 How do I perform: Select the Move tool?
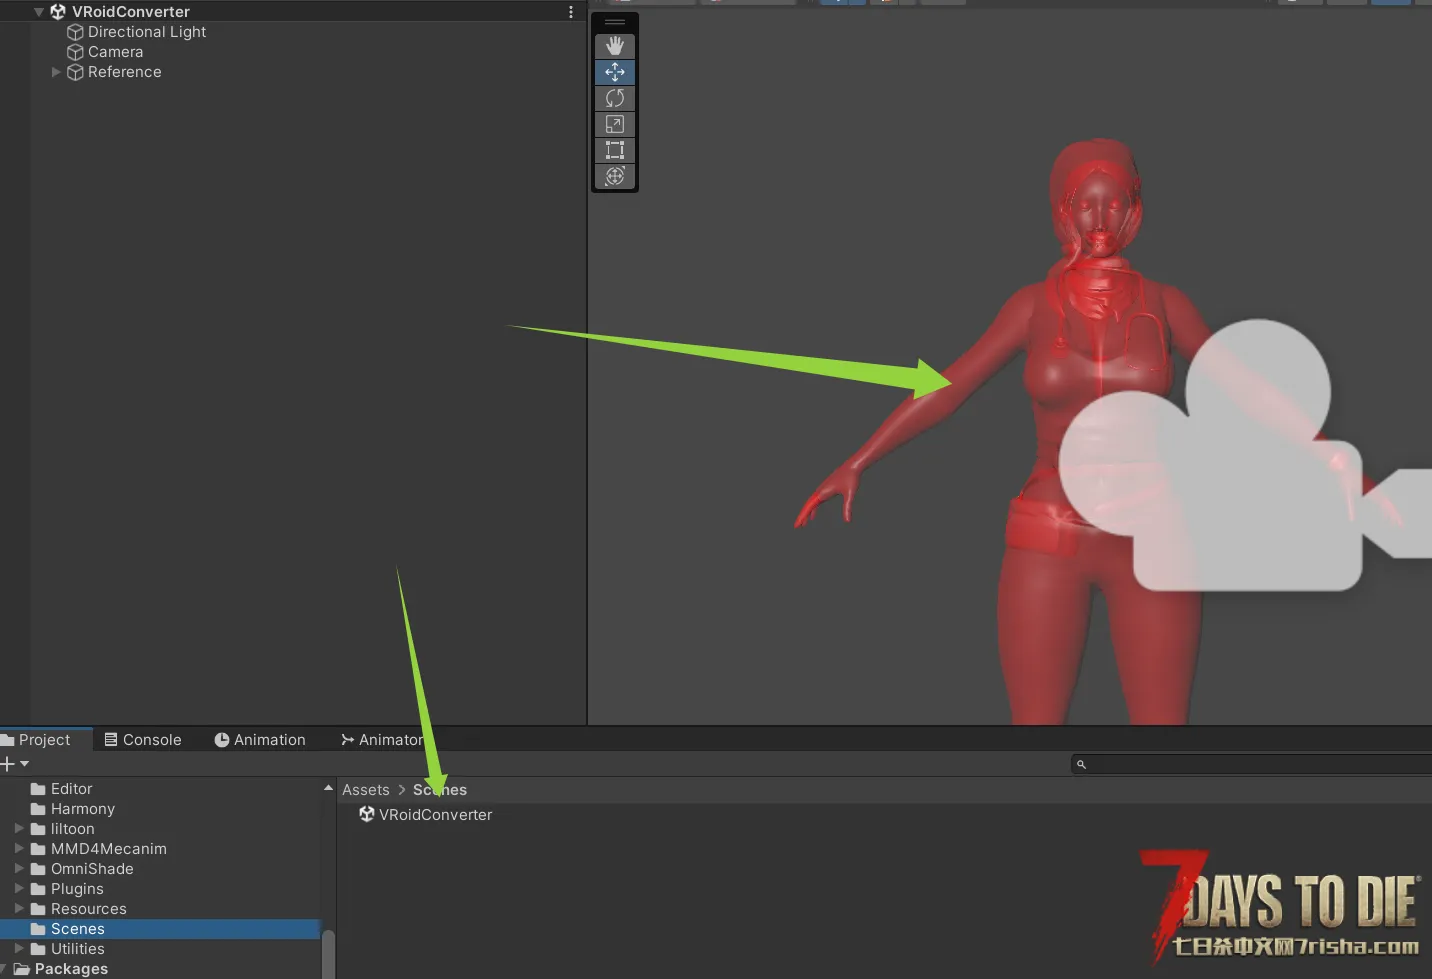615,72
